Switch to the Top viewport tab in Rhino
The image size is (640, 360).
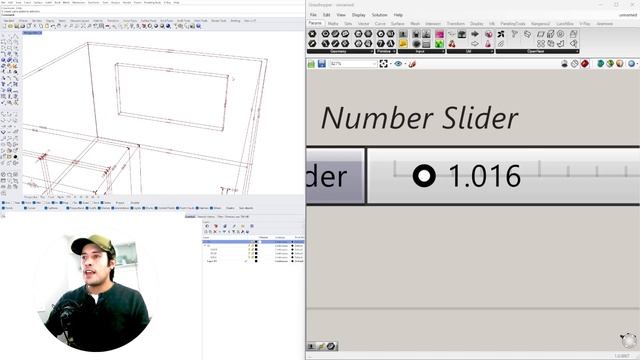coord(42,197)
